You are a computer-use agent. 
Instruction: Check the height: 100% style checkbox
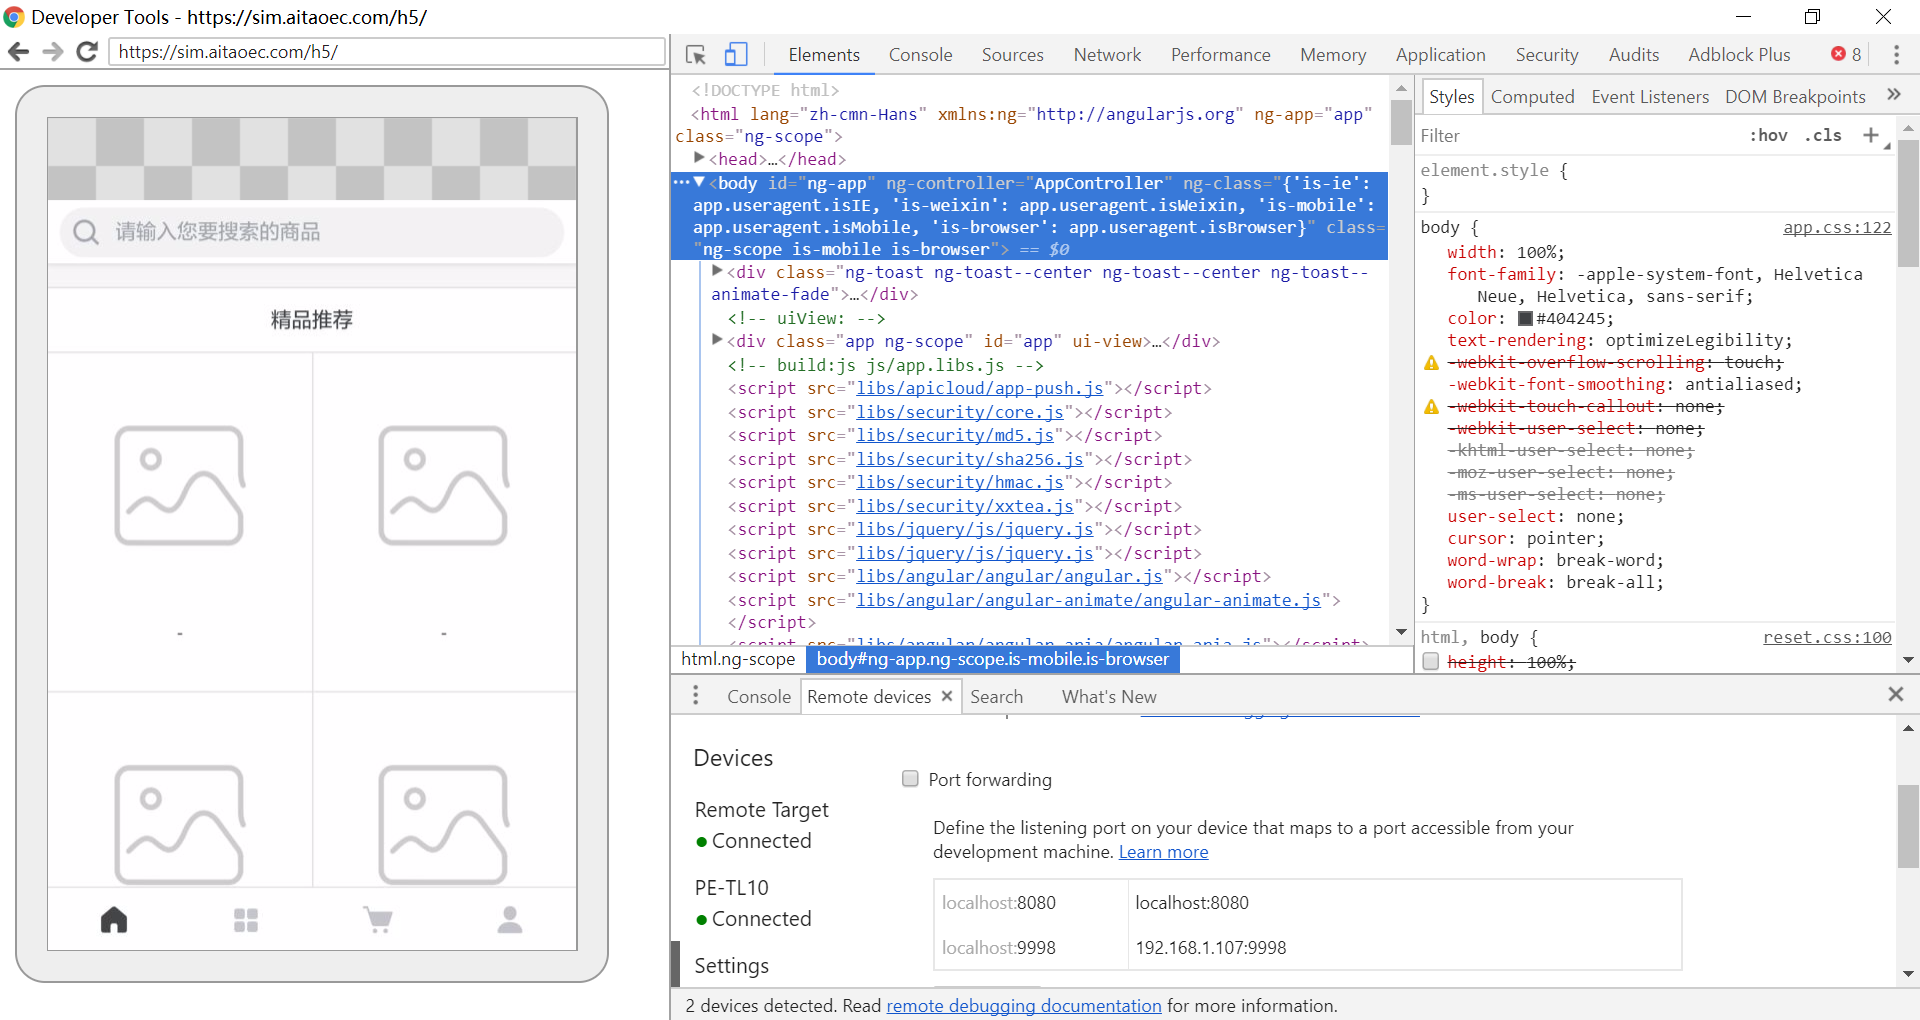coord(1431,662)
